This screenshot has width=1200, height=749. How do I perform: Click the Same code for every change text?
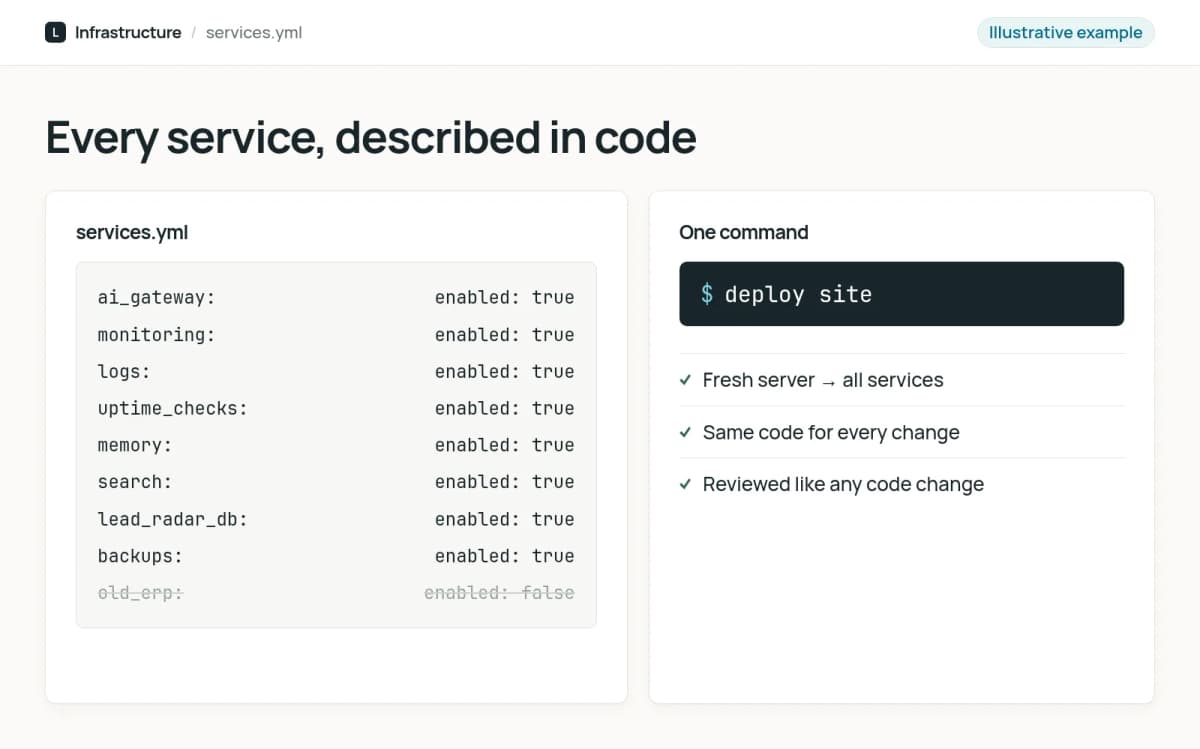coord(831,432)
